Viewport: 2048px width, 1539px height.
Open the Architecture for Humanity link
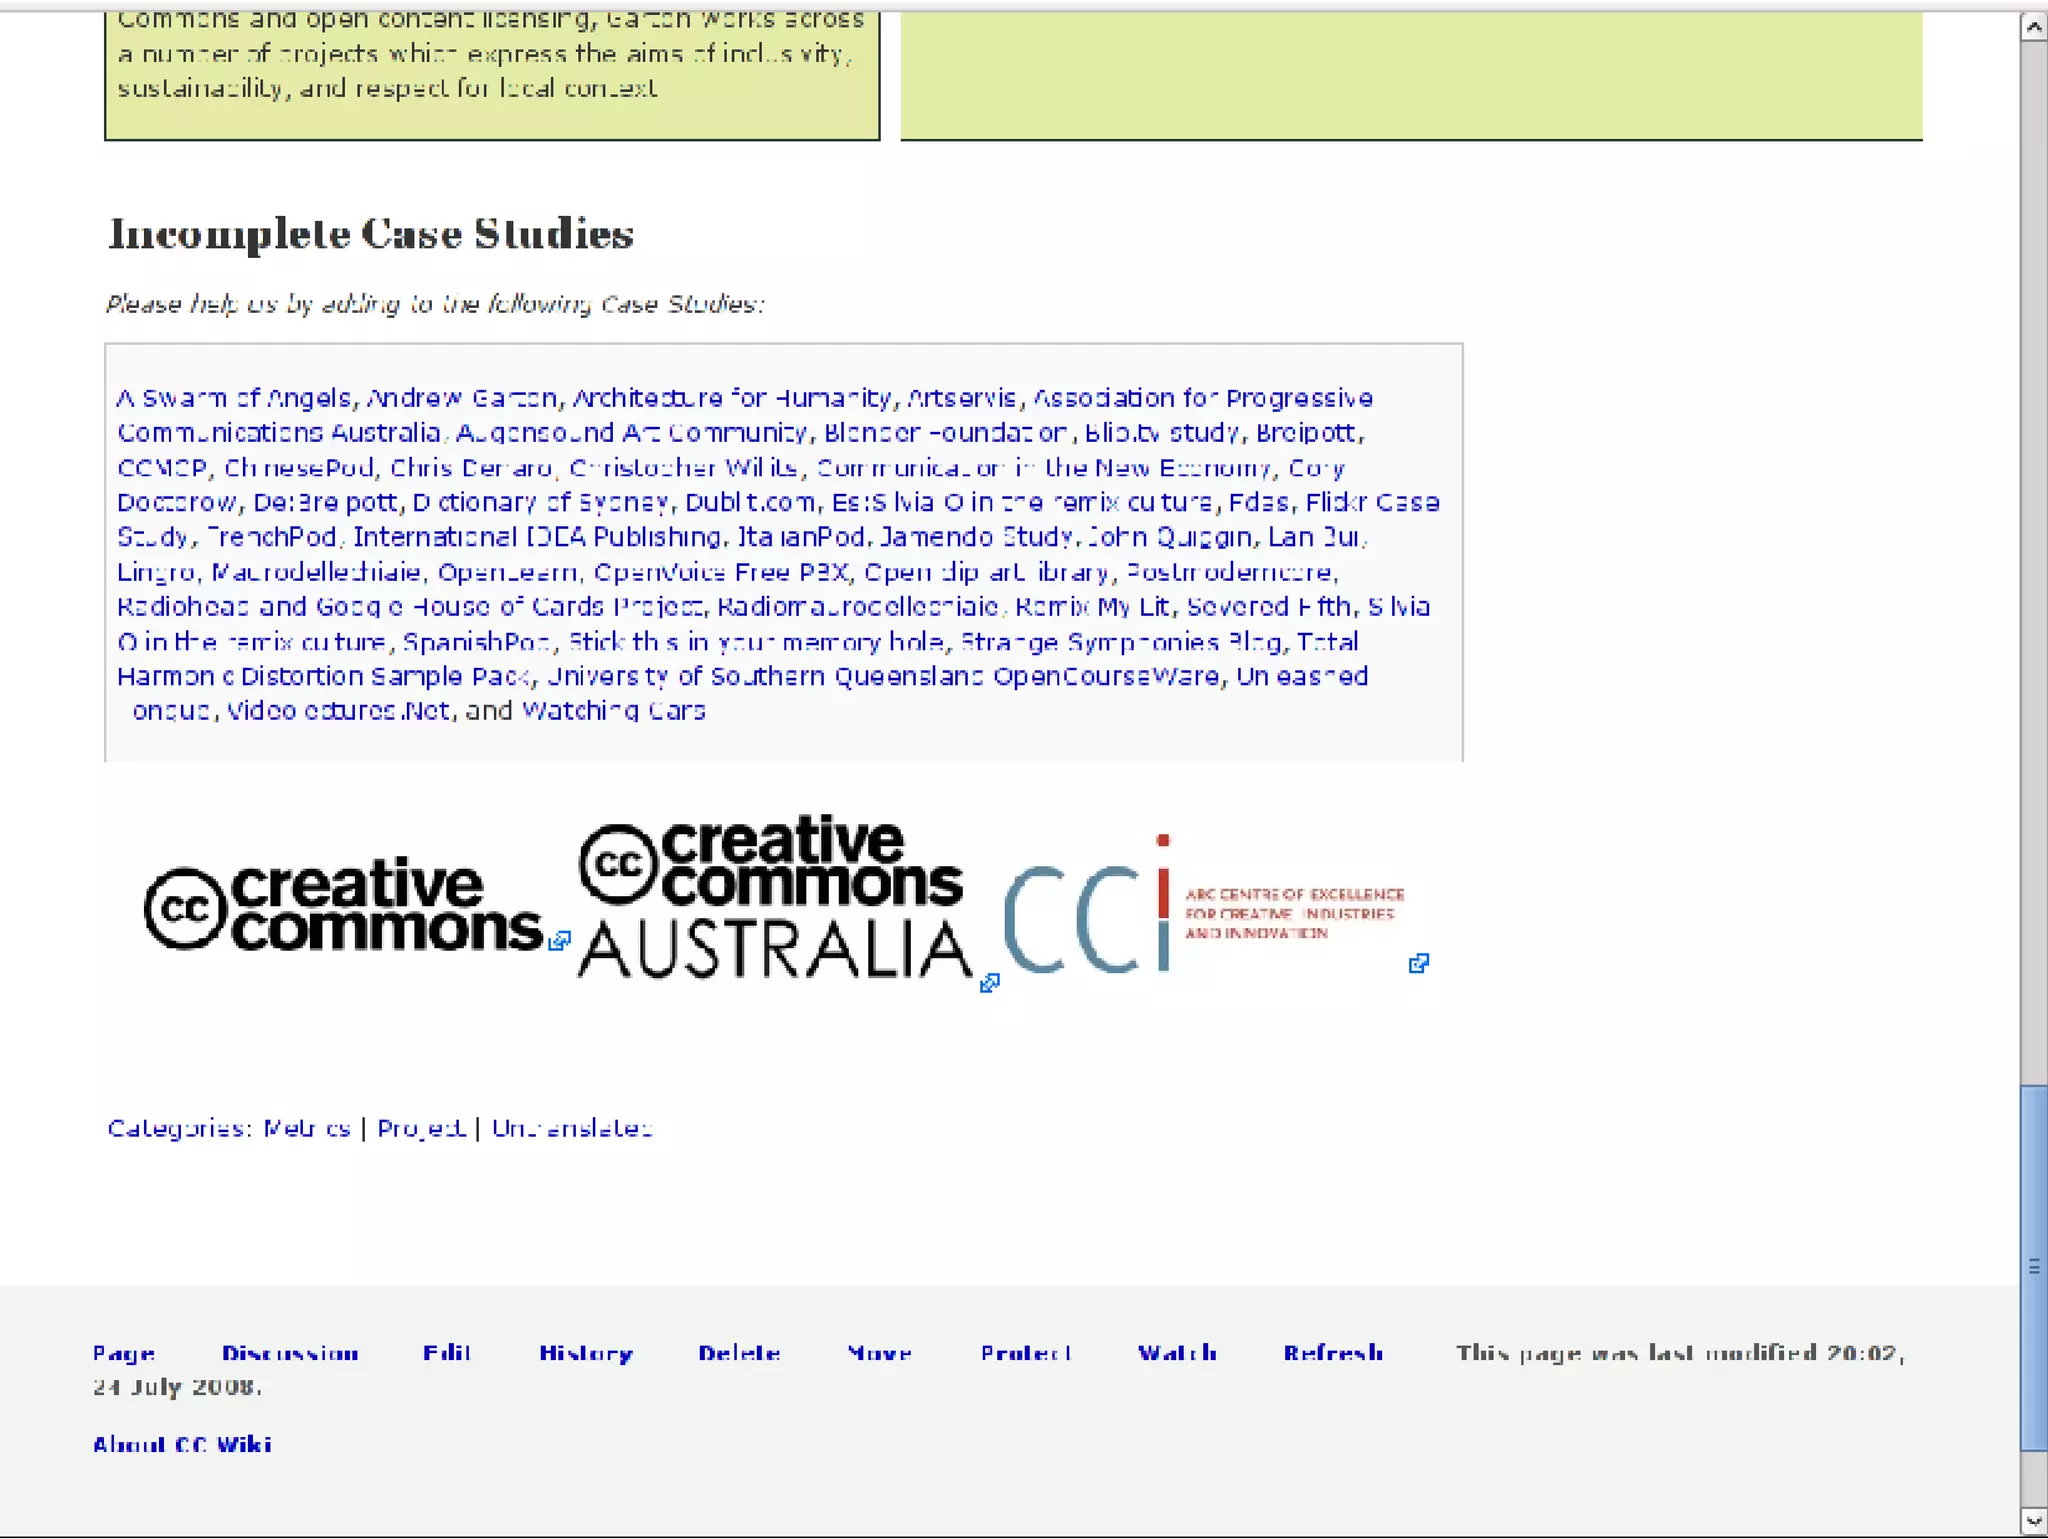[x=731, y=398]
